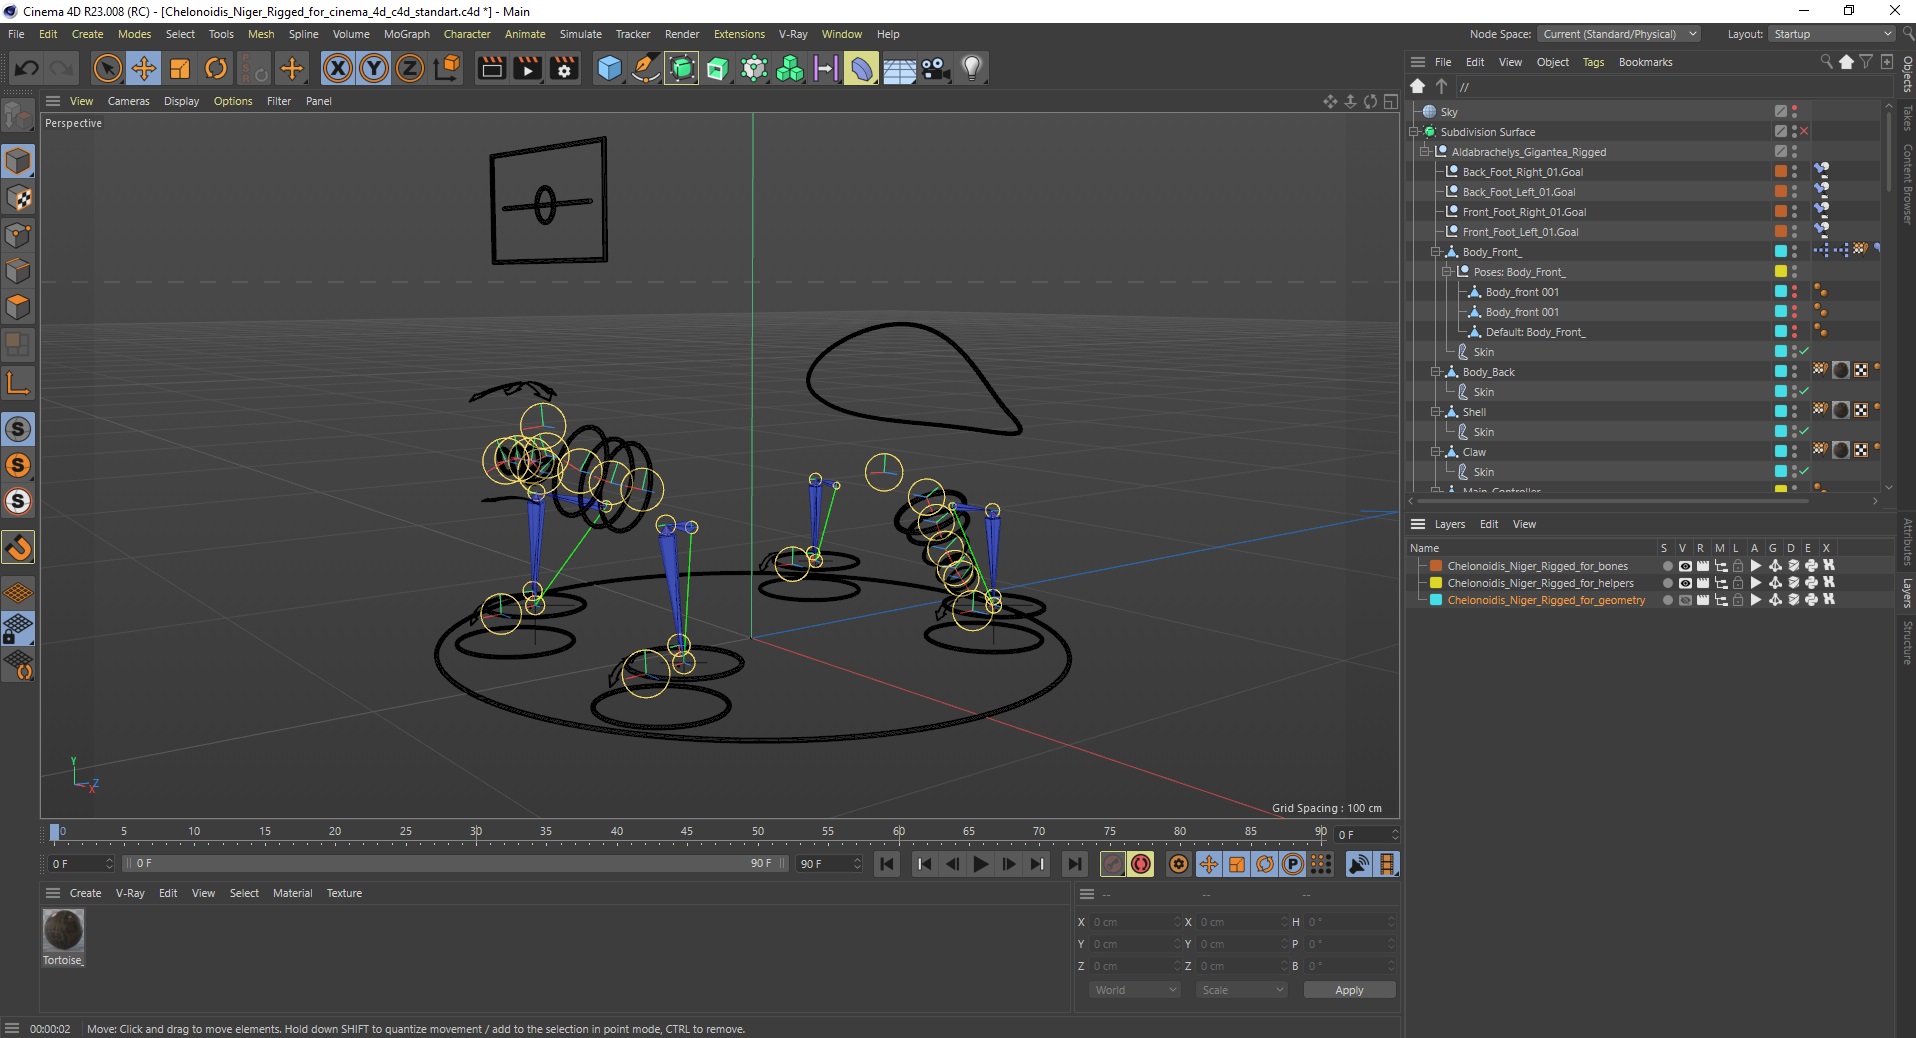Screen dimensions: 1916x1038
Task: Open the Layout Startup dropdown
Action: click(x=1833, y=34)
